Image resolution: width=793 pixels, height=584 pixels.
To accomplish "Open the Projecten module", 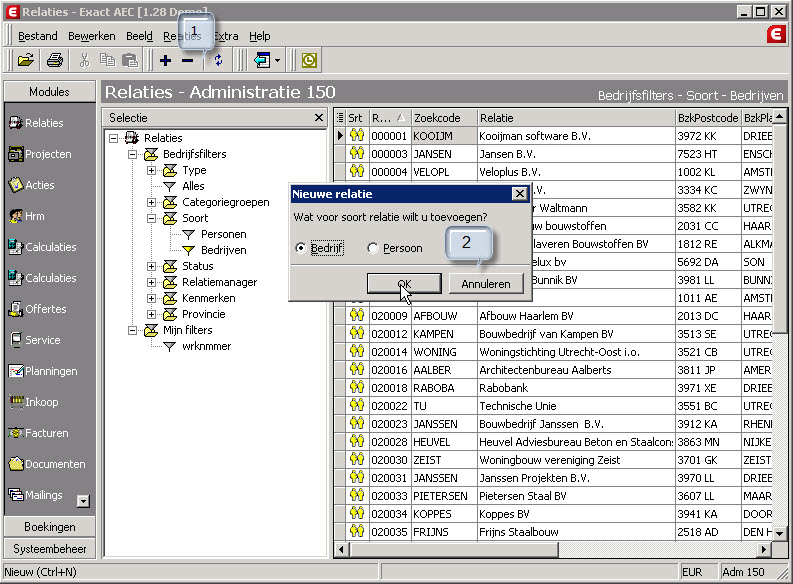I will tap(40, 154).
